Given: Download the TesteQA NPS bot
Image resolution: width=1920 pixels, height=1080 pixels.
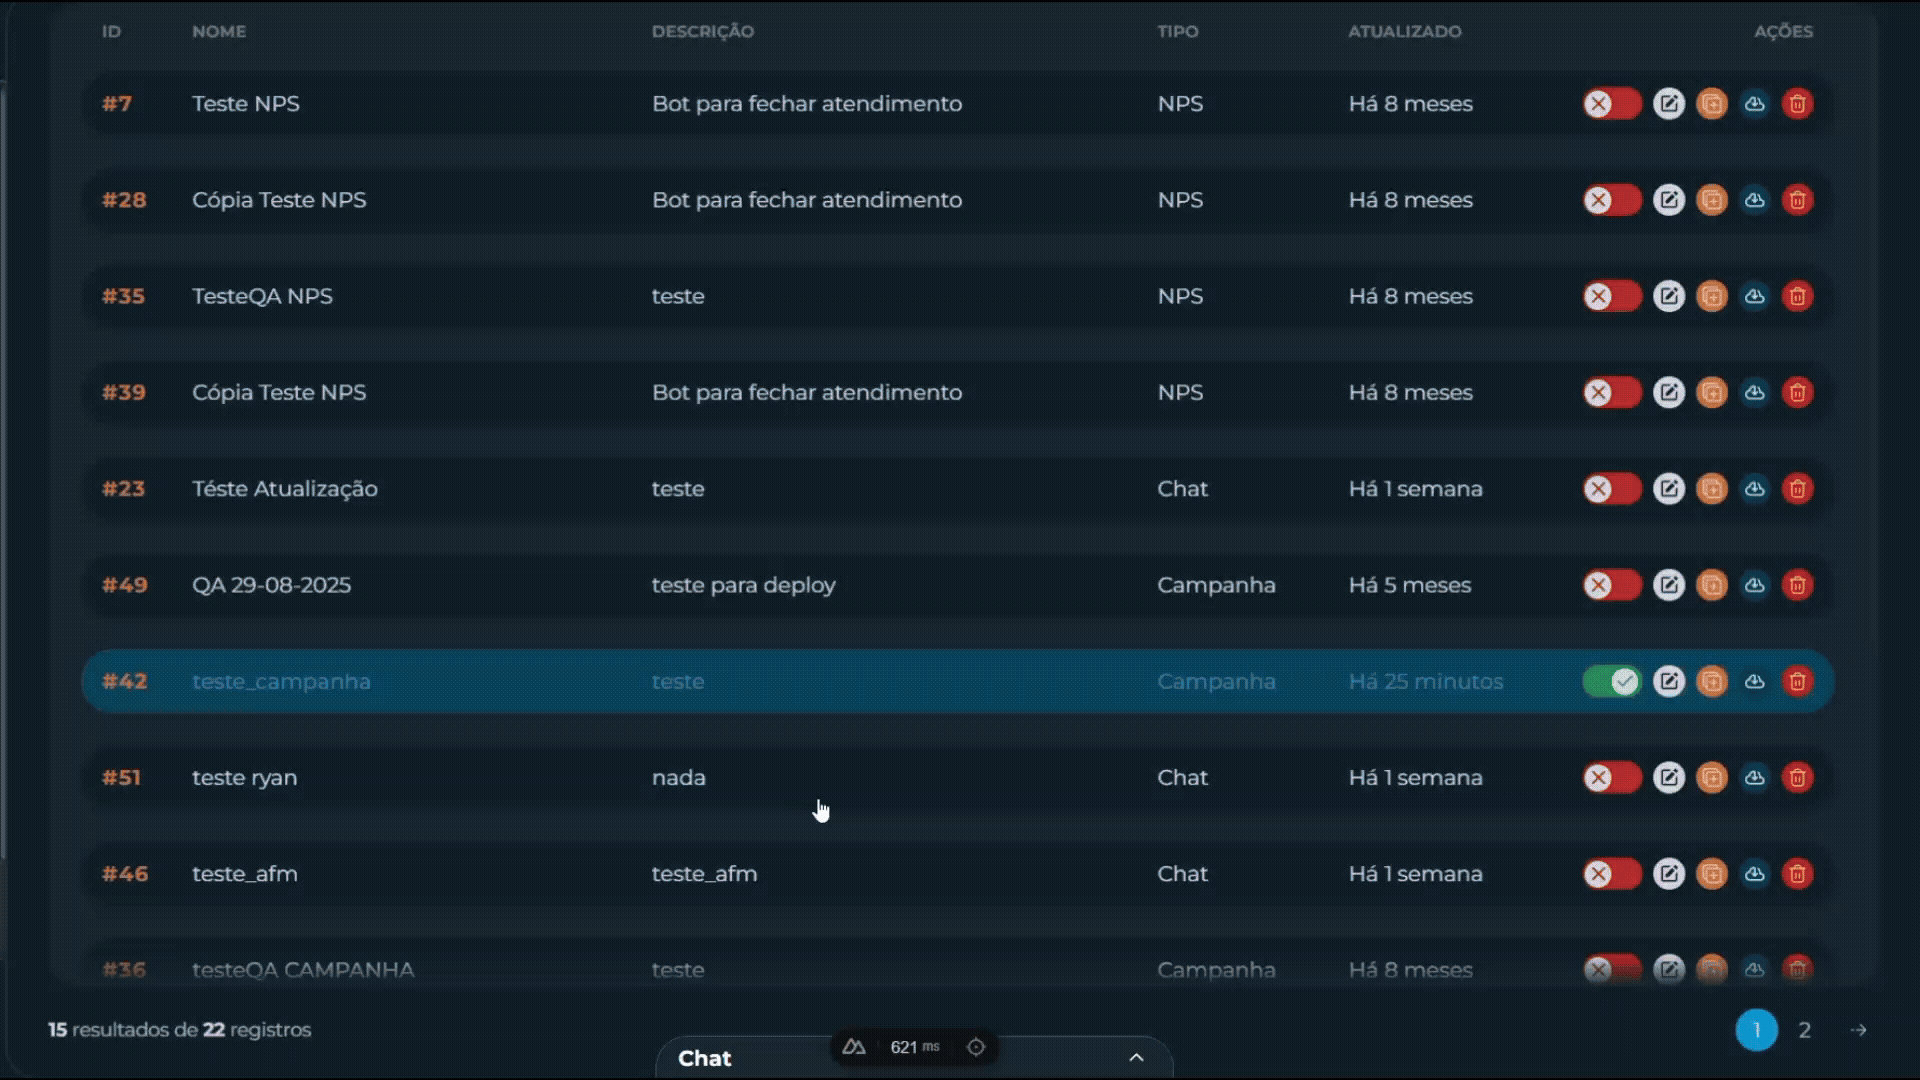Looking at the screenshot, I should point(1755,296).
